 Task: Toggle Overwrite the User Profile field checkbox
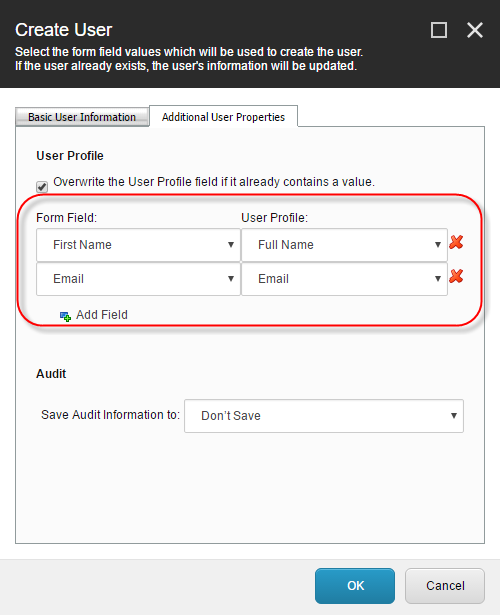point(42,186)
